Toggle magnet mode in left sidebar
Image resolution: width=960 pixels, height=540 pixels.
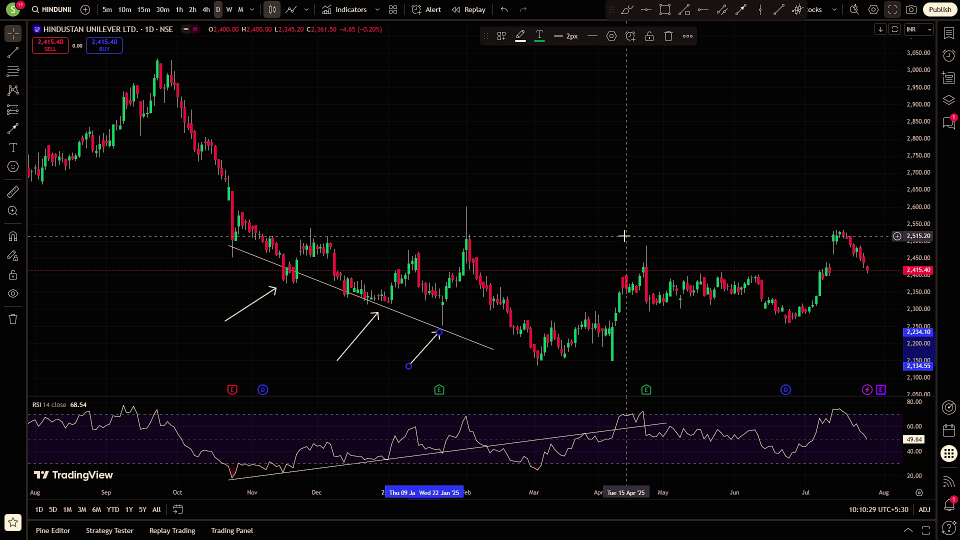pos(13,236)
